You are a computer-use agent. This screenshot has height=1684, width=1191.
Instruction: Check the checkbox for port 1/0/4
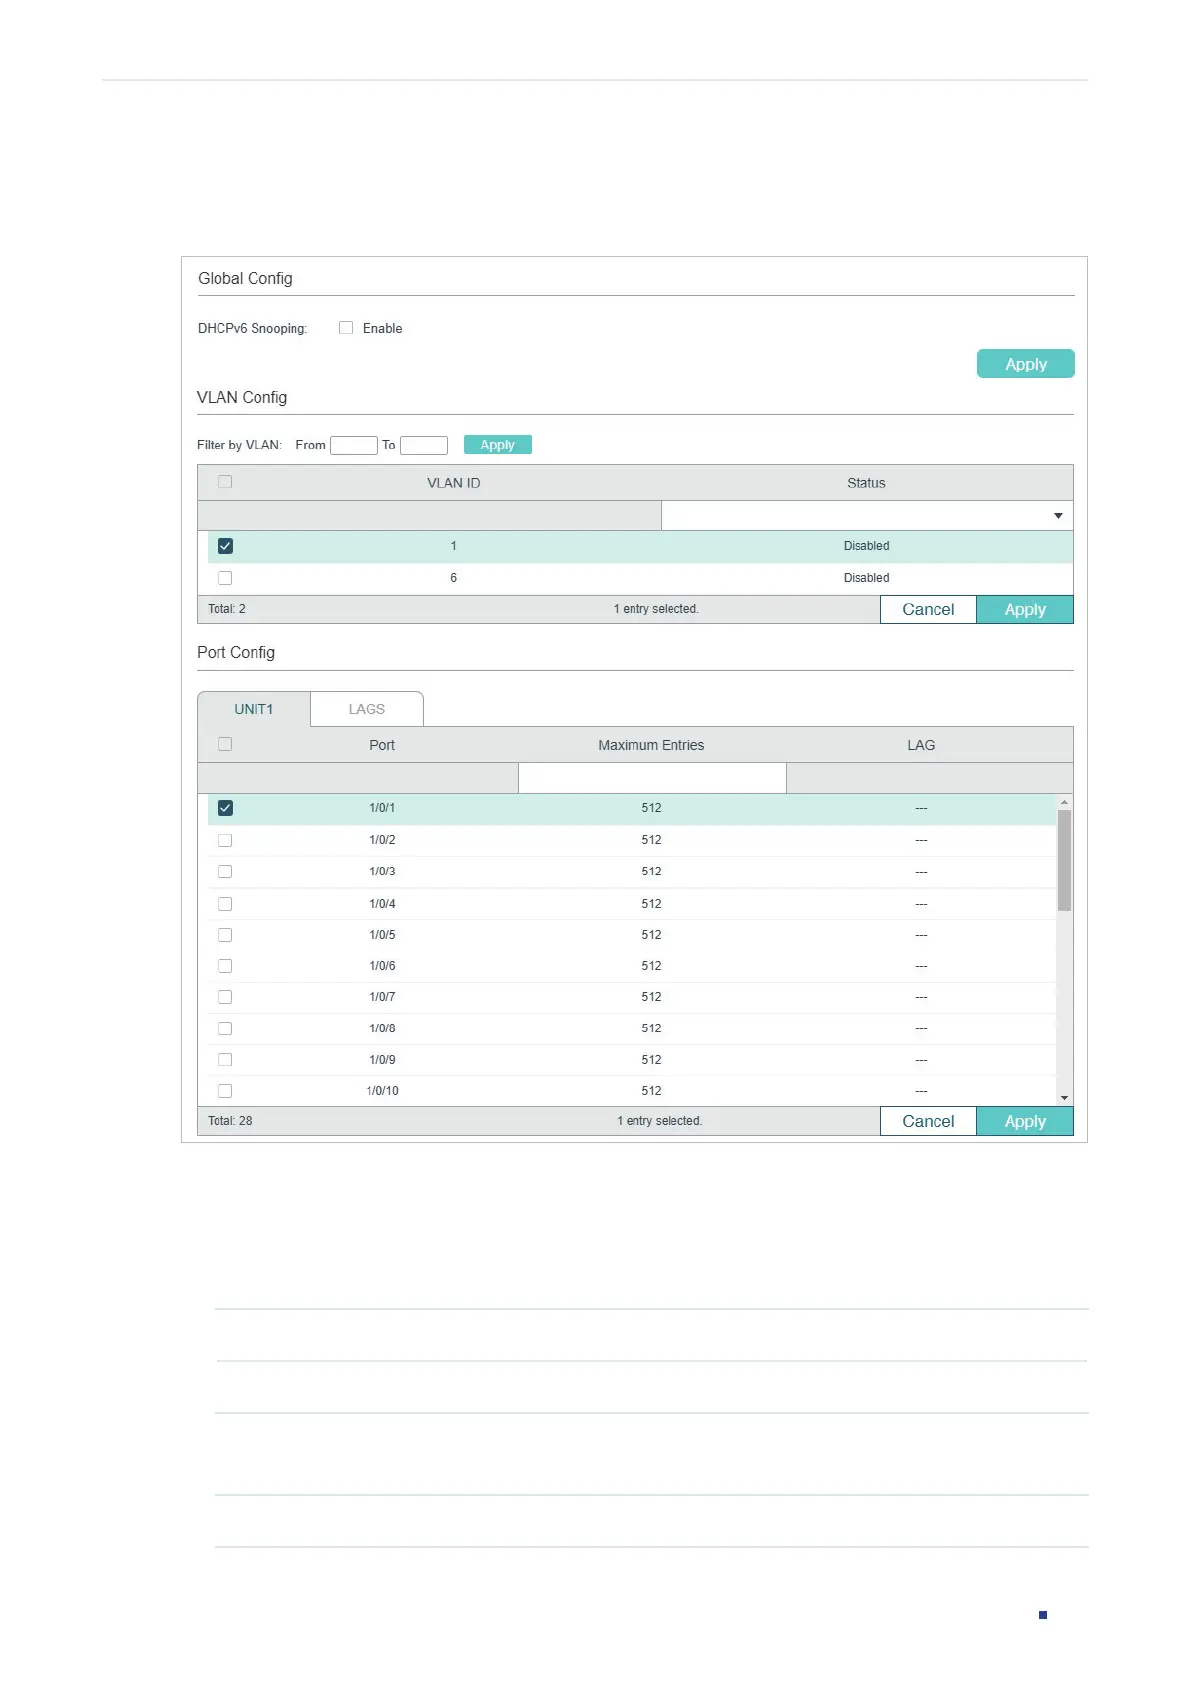[x=225, y=904]
